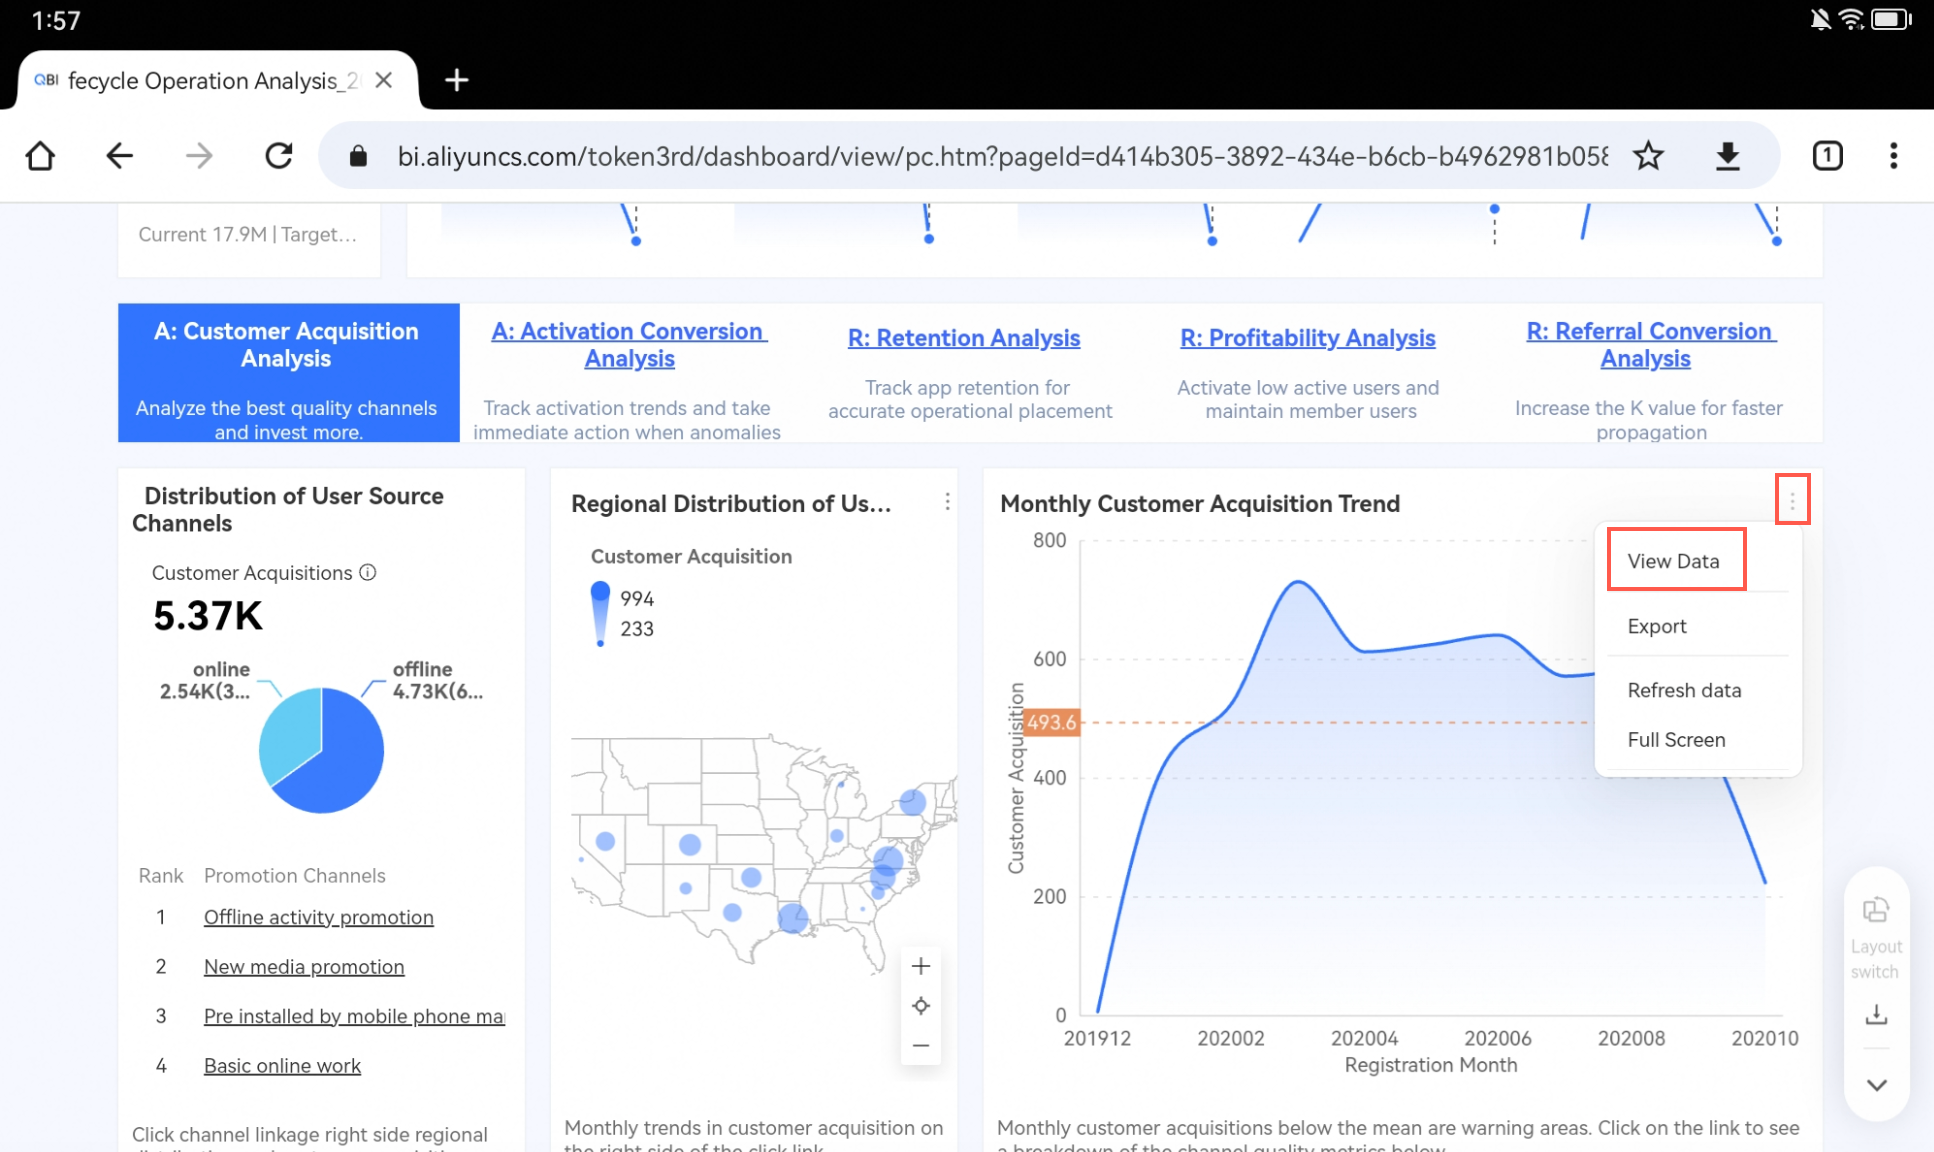Bookmark page with star icon
This screenshot has width=1934, height=1152.
(x=1648, y=156)
